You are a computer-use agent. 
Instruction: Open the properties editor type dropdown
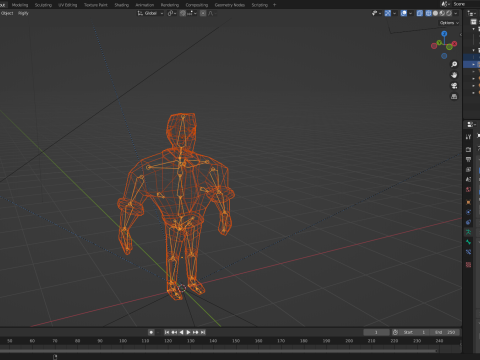[471, 124]
